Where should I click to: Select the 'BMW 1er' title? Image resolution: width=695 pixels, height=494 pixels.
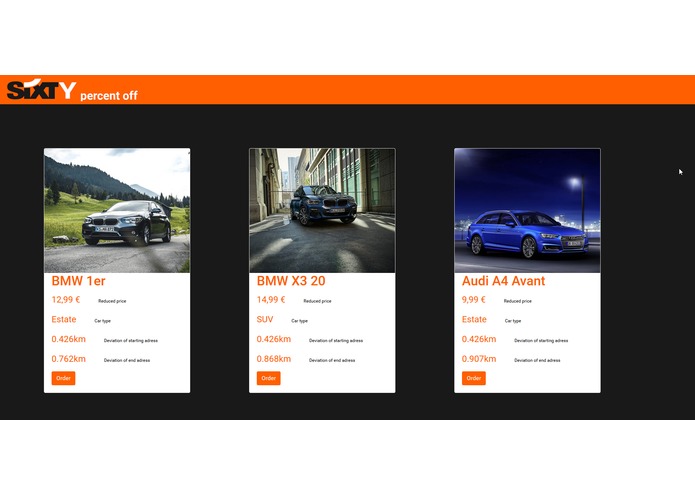tap(78, 281)
